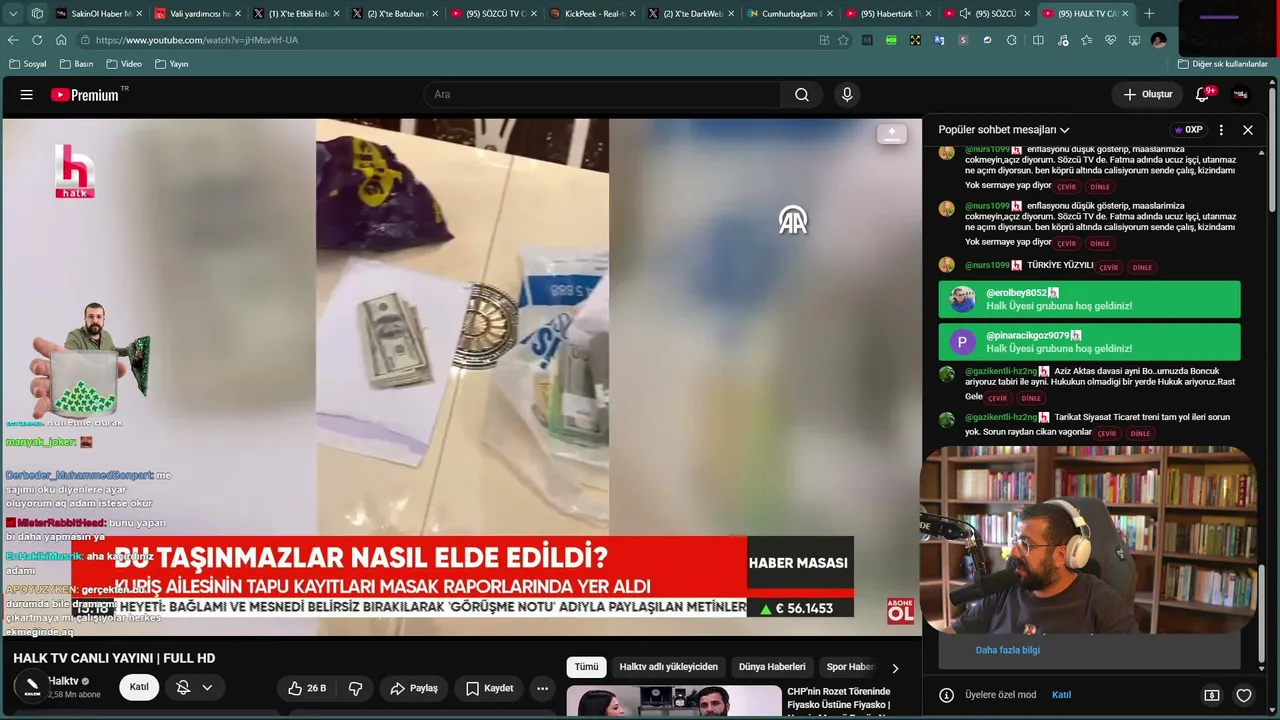Switch to KickPeek tab

coord(594,14)
